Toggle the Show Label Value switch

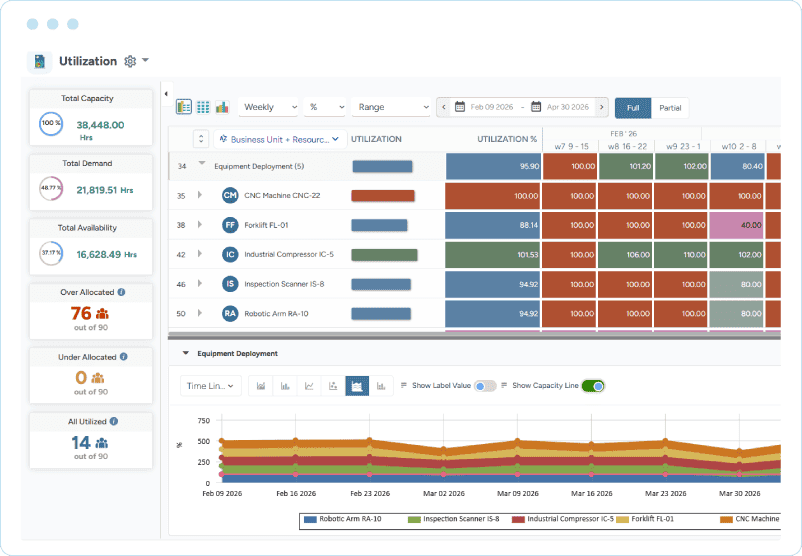485,386
